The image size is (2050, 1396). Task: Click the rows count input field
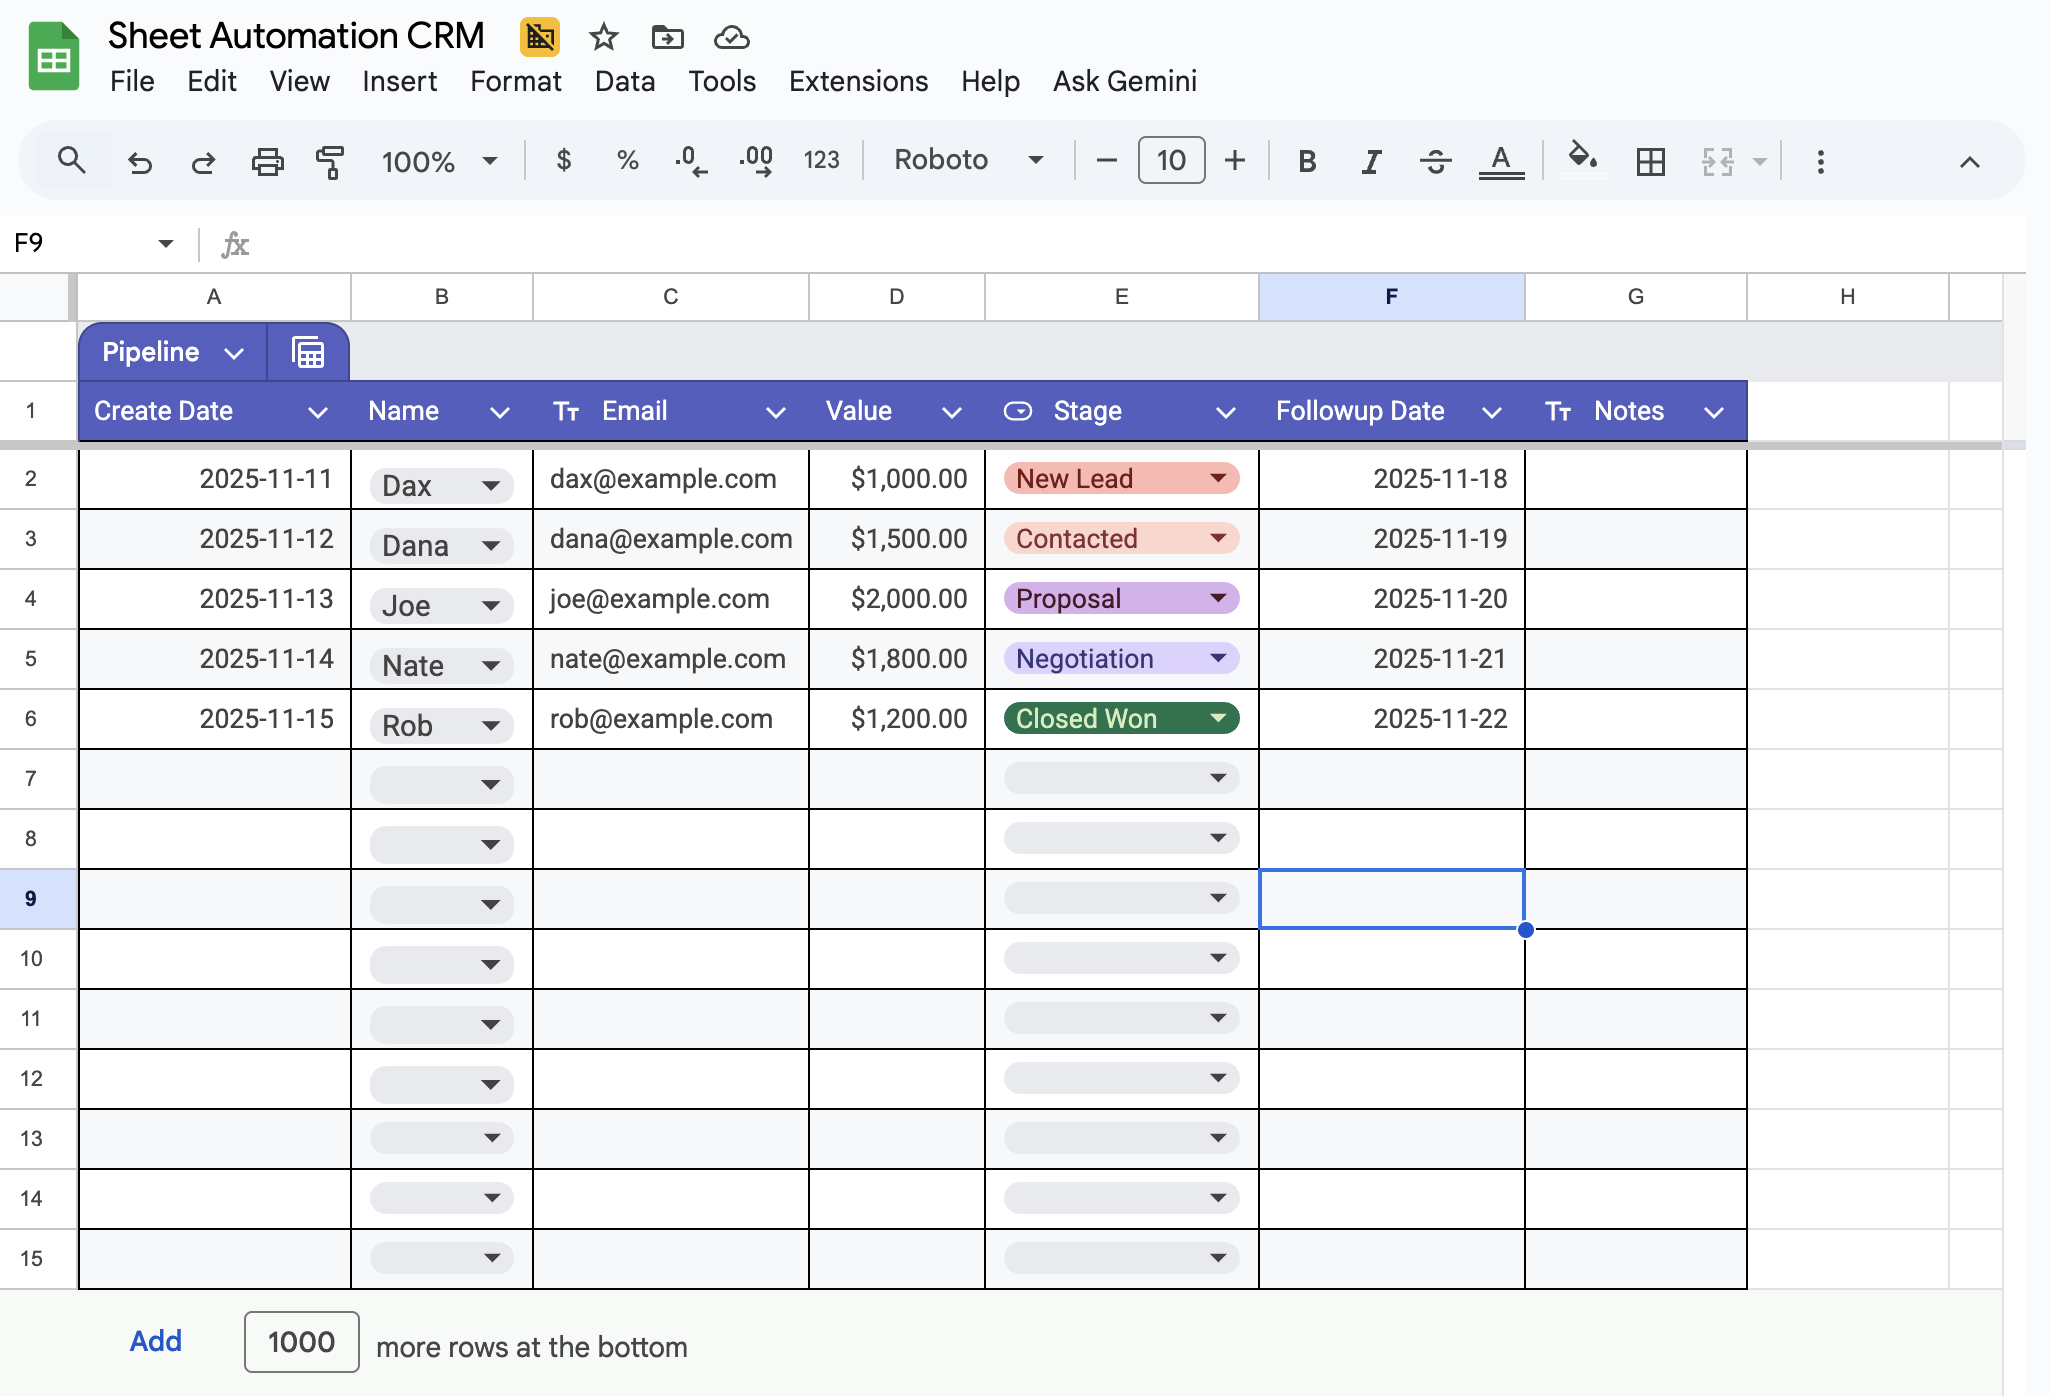tap(301, 1342)
